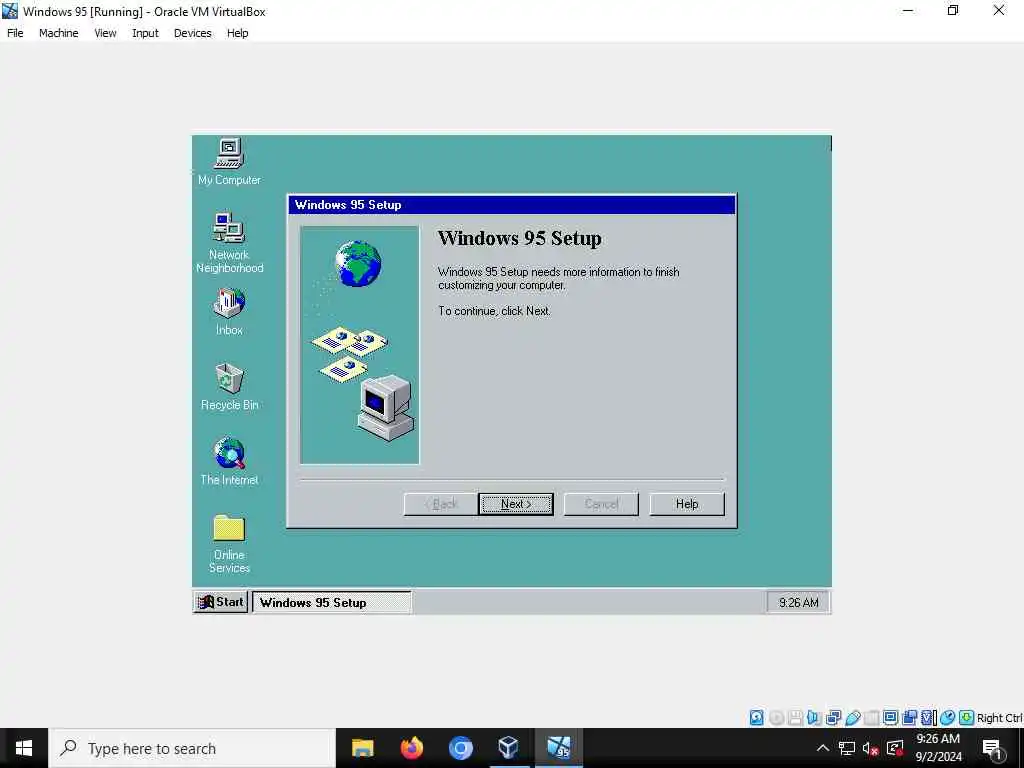Launch Chrome from the host taskbar
Image resolution: width=1024 pixels, height=768 pixels.
pos(460,748)
